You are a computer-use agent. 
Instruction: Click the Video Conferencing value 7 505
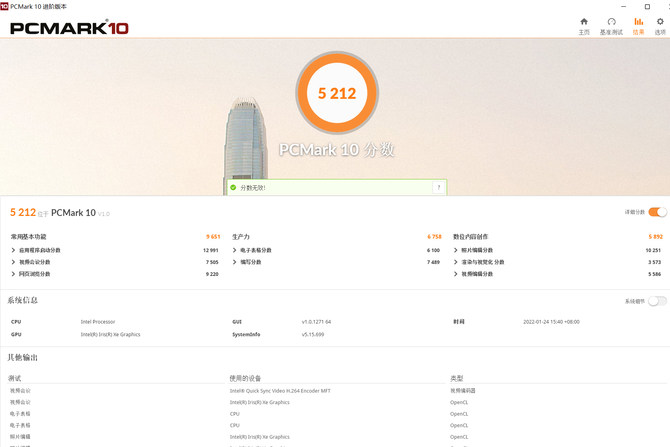(x=212, y=262)
